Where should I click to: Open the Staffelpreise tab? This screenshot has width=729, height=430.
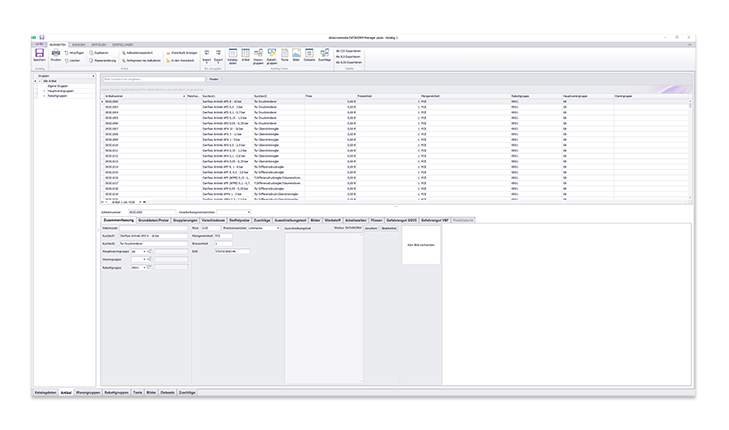239,220
